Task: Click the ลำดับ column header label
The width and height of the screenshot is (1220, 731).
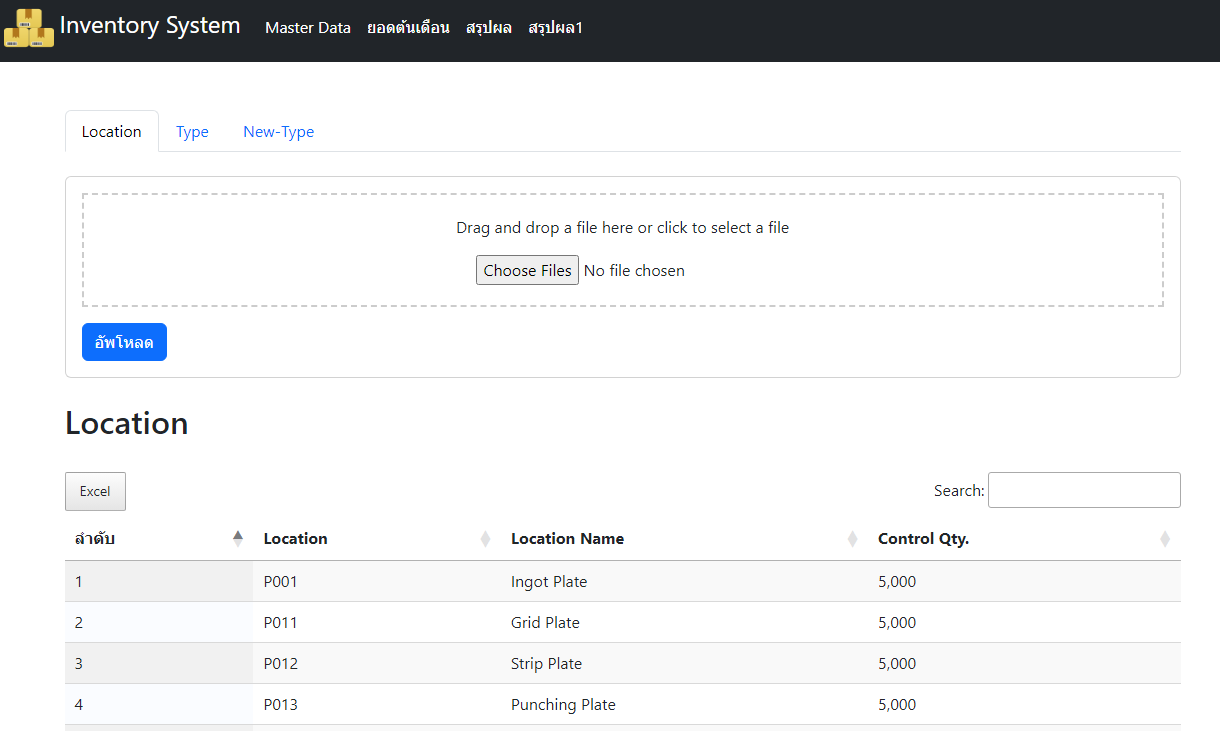Action: click(95, 539)
